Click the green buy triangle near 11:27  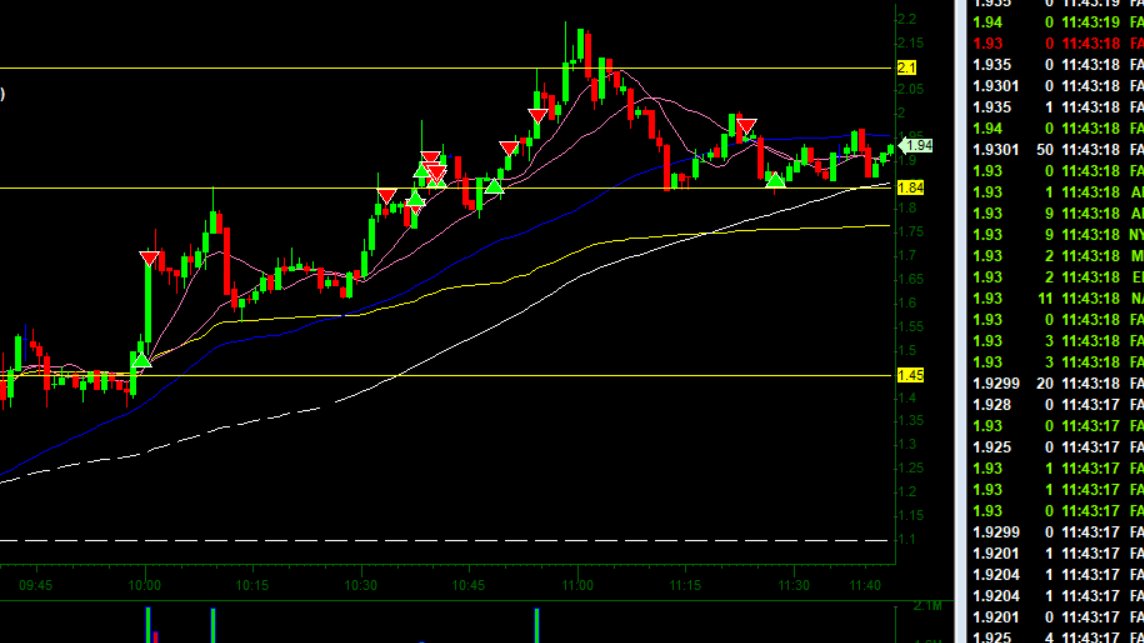click(x=775, y=179)
